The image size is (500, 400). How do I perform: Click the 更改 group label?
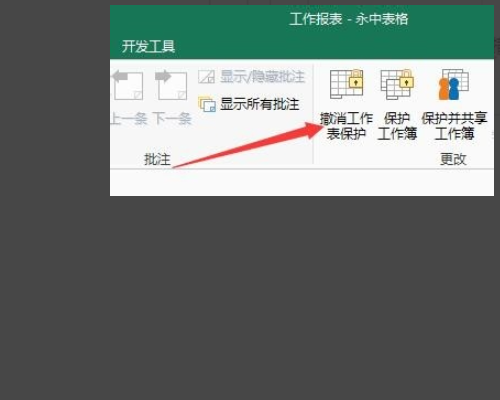tap(453, 159)
